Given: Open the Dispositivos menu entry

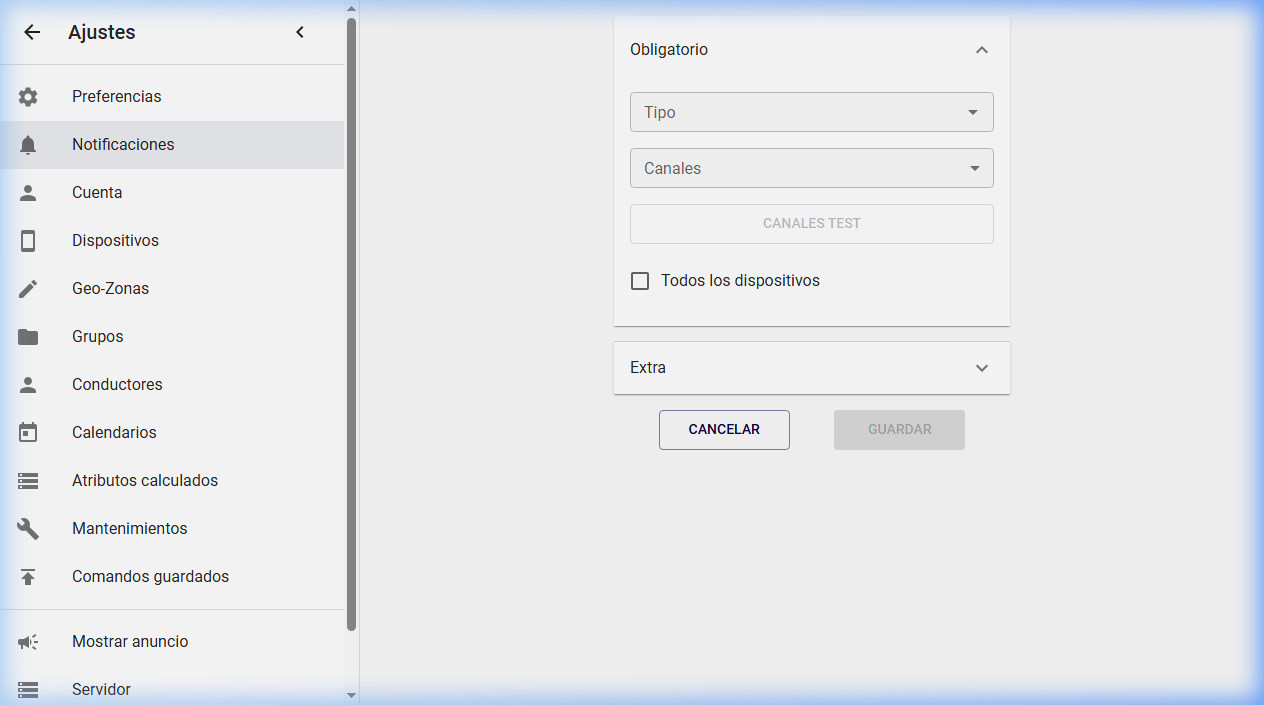Looking at the screenshot, I should click(x=172, y=241).
